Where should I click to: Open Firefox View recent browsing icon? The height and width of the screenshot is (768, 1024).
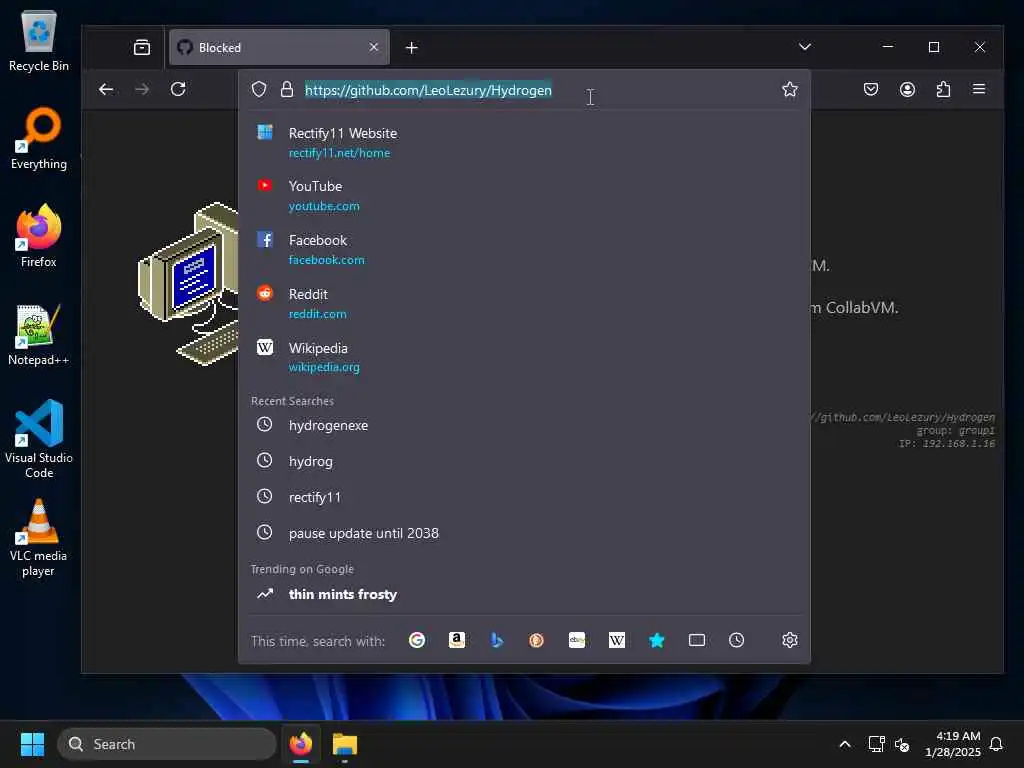(x=142, y=47)
